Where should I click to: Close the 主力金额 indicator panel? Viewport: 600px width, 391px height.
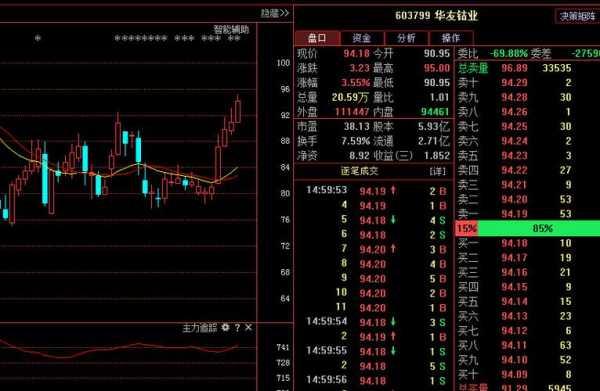(x=248, y=327)
